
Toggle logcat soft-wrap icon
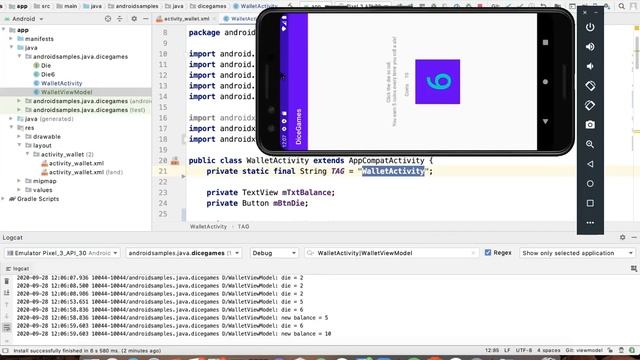(7, 327)
